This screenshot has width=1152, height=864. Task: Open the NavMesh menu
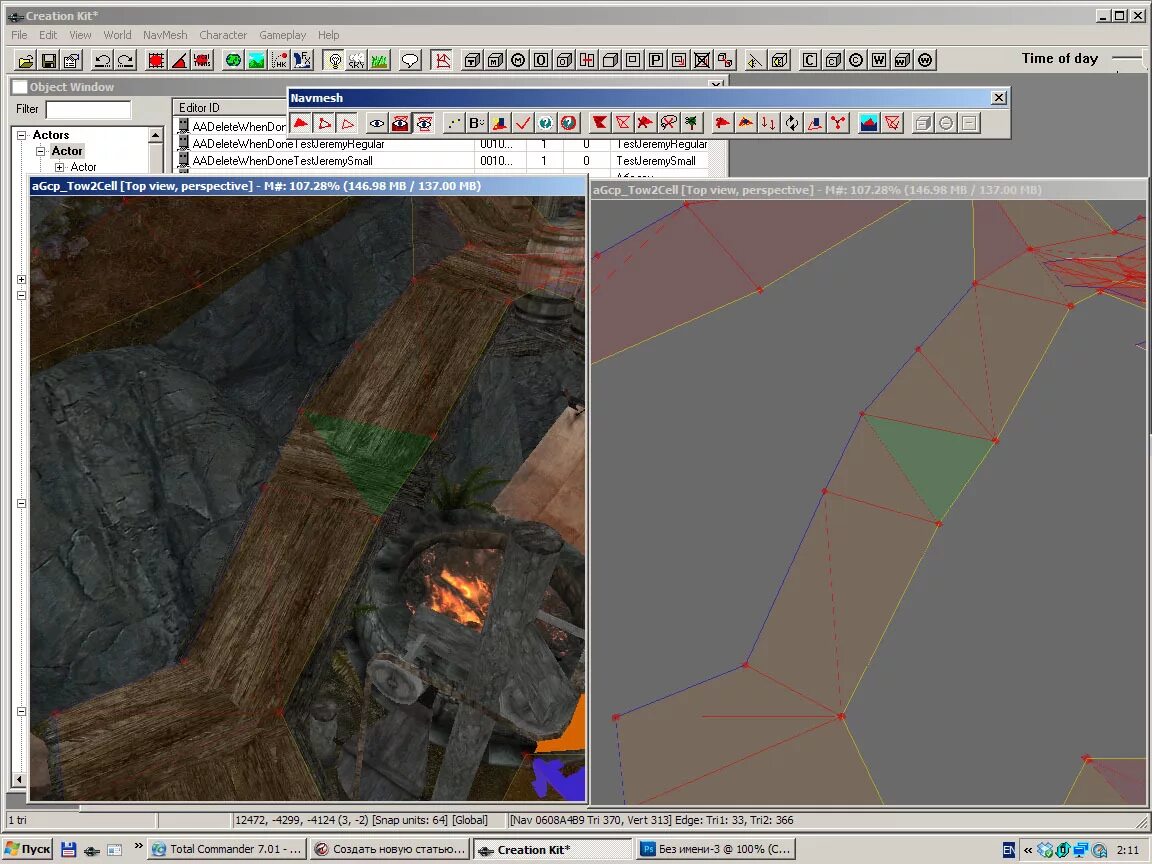coord(164,35)
